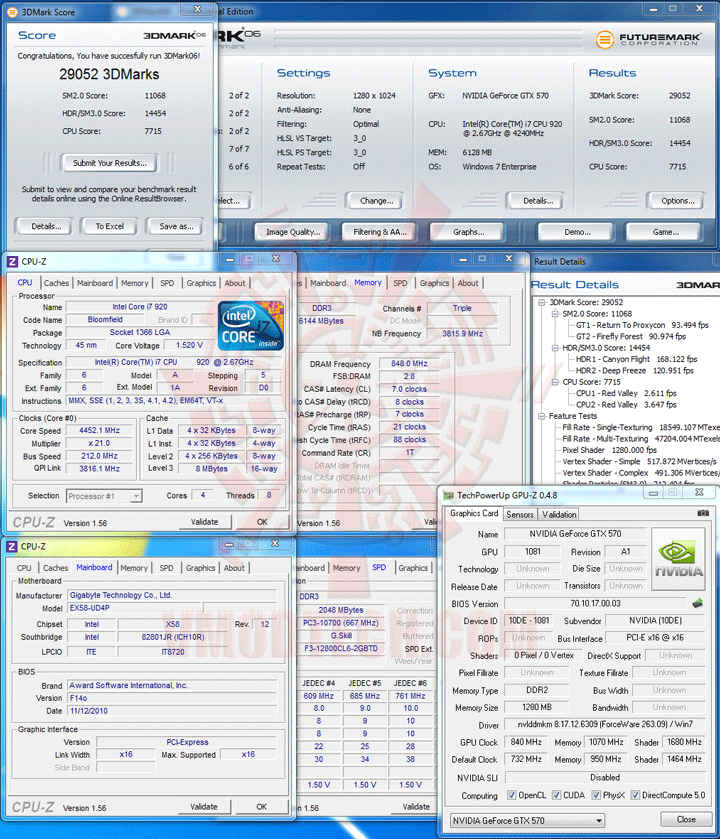720x839 pixels.
Task: Collapse the 3DMark Score: 29052 tree node
Action: click(x=542, y=302)
